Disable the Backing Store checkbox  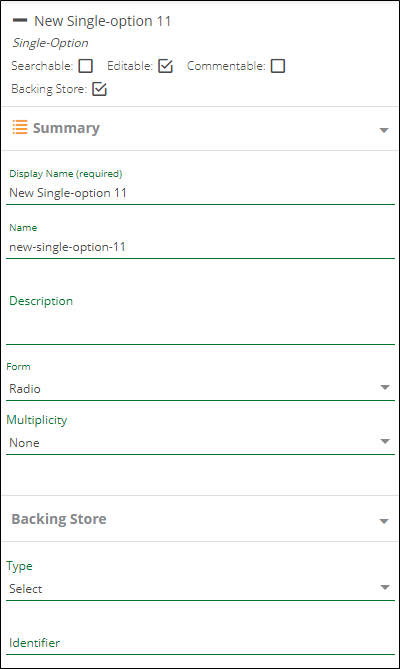(x=99, y=89)
